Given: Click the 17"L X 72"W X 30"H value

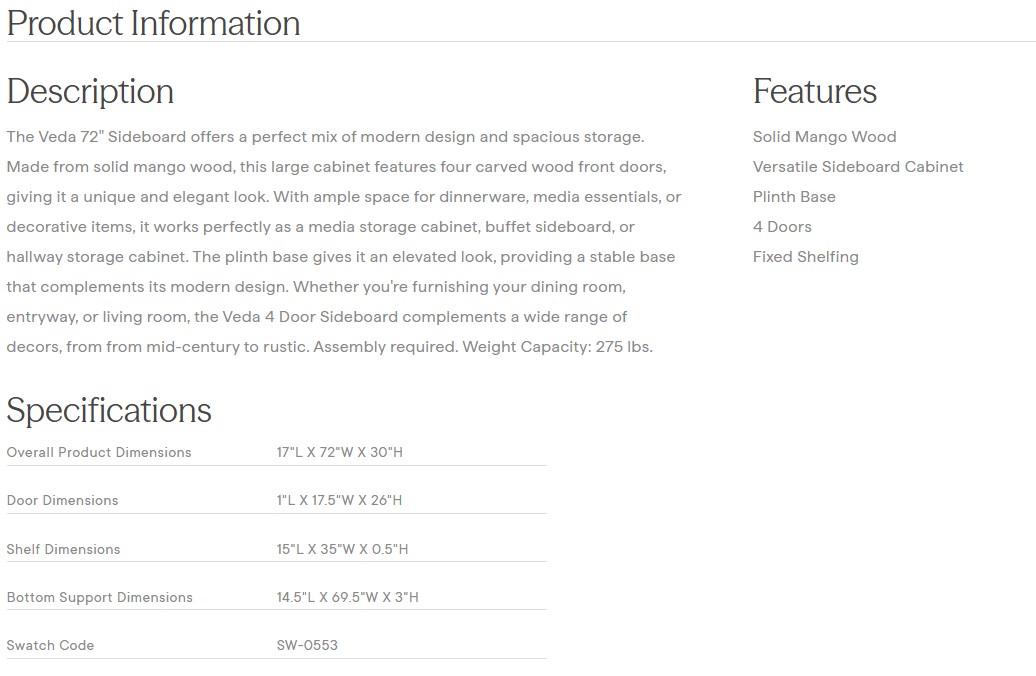Looking at the screenshot, I should pos(339,452).
